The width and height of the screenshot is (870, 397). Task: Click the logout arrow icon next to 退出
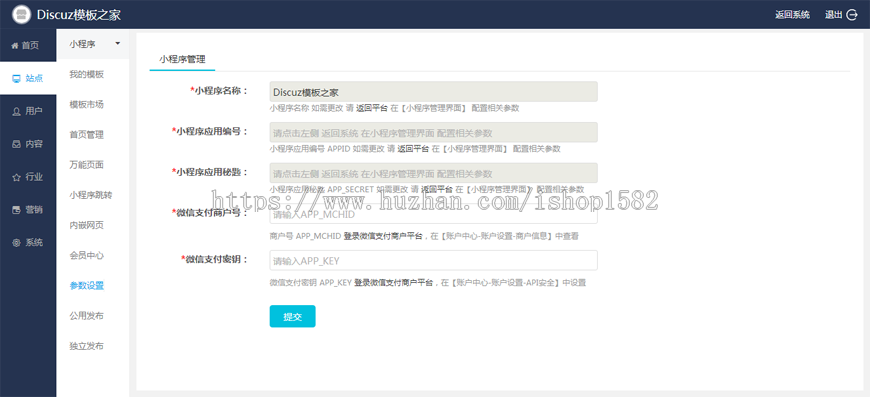[852, 15]
